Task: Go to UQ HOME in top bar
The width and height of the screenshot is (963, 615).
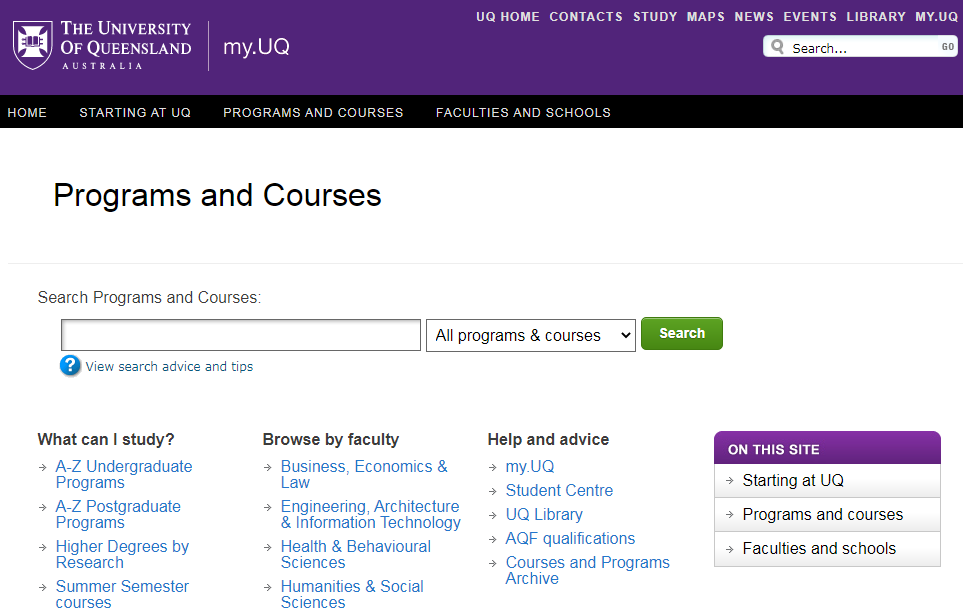Action: pyautogui.click(x=508, y=17)
